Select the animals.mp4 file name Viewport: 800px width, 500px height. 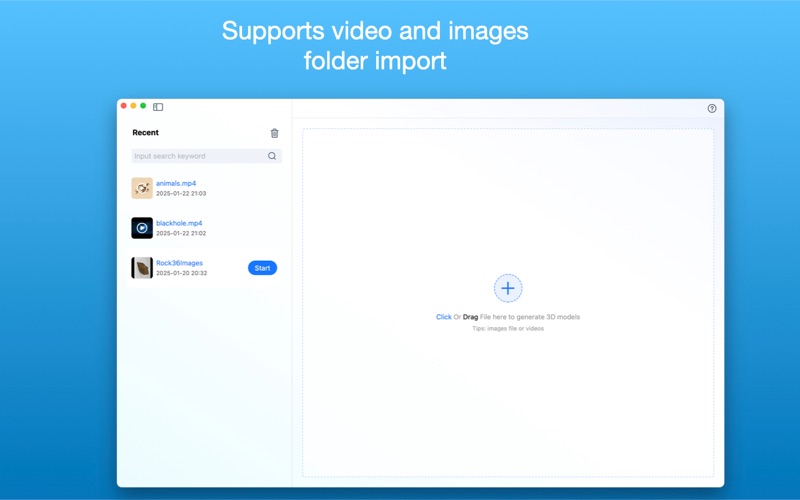tap(176, 183)
